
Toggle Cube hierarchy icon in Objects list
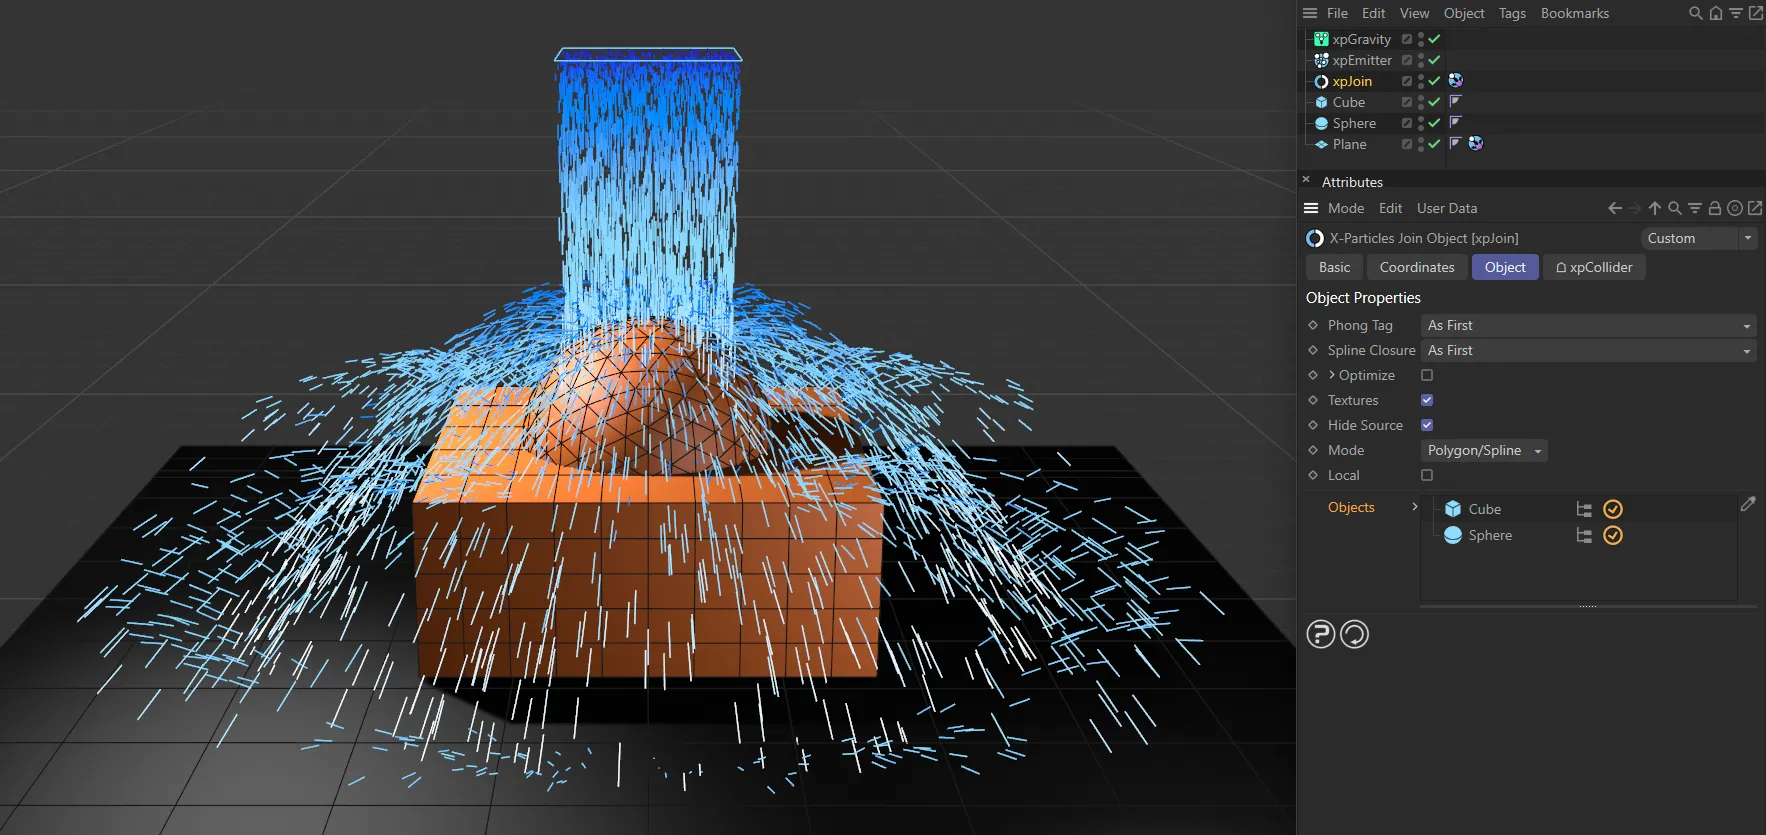(1584, 509)
